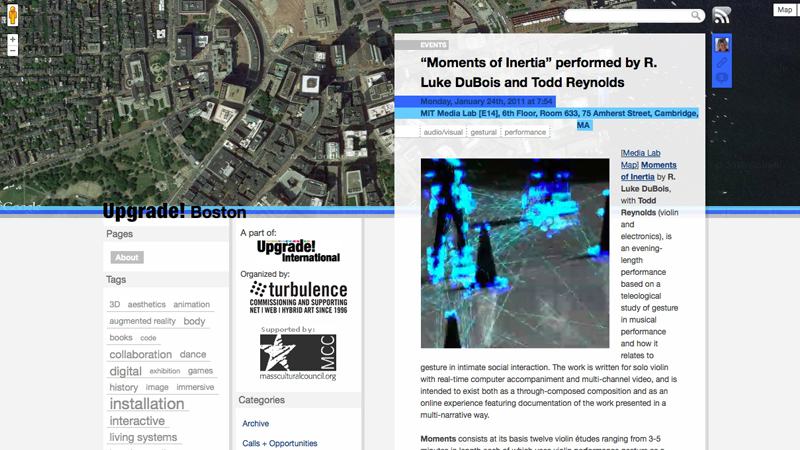
Task: Select the games tag
Action: click(x=201, y=371)
